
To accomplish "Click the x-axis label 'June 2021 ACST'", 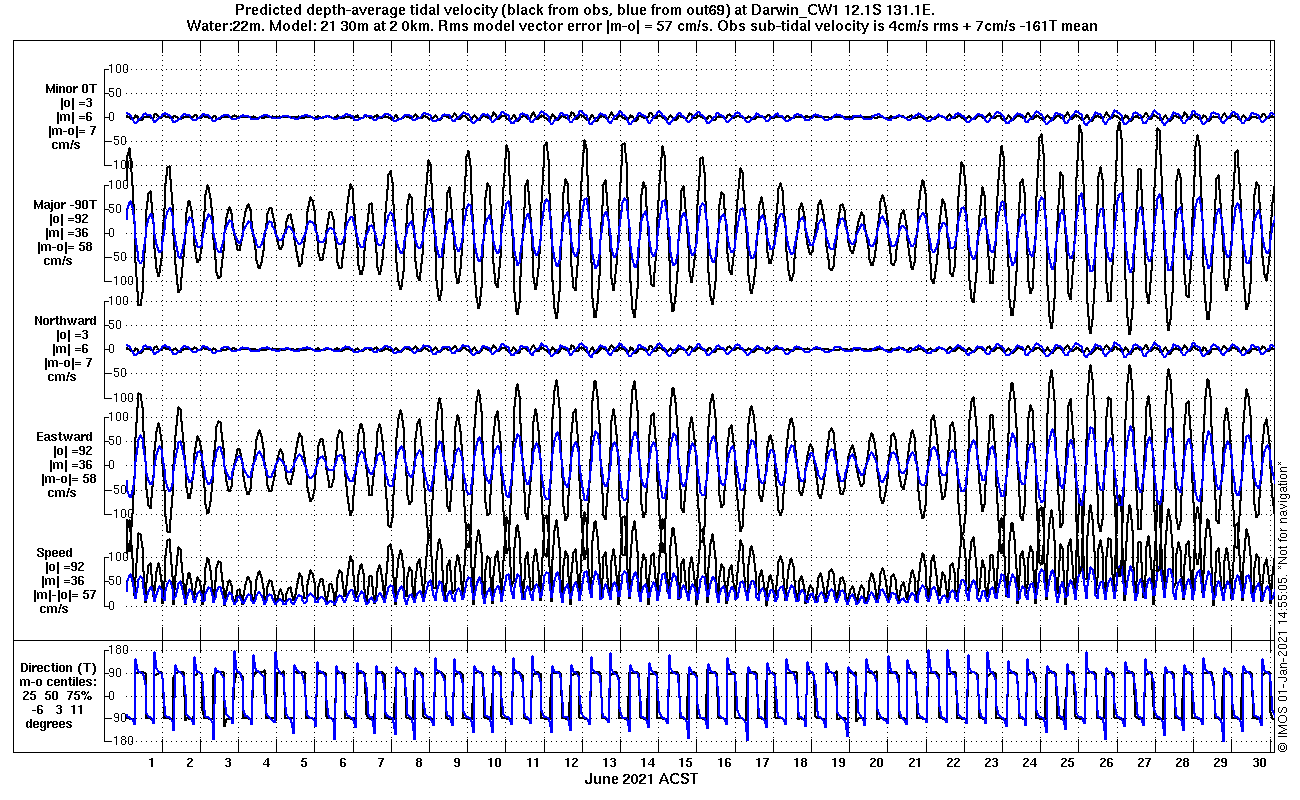I will [641, 779].
